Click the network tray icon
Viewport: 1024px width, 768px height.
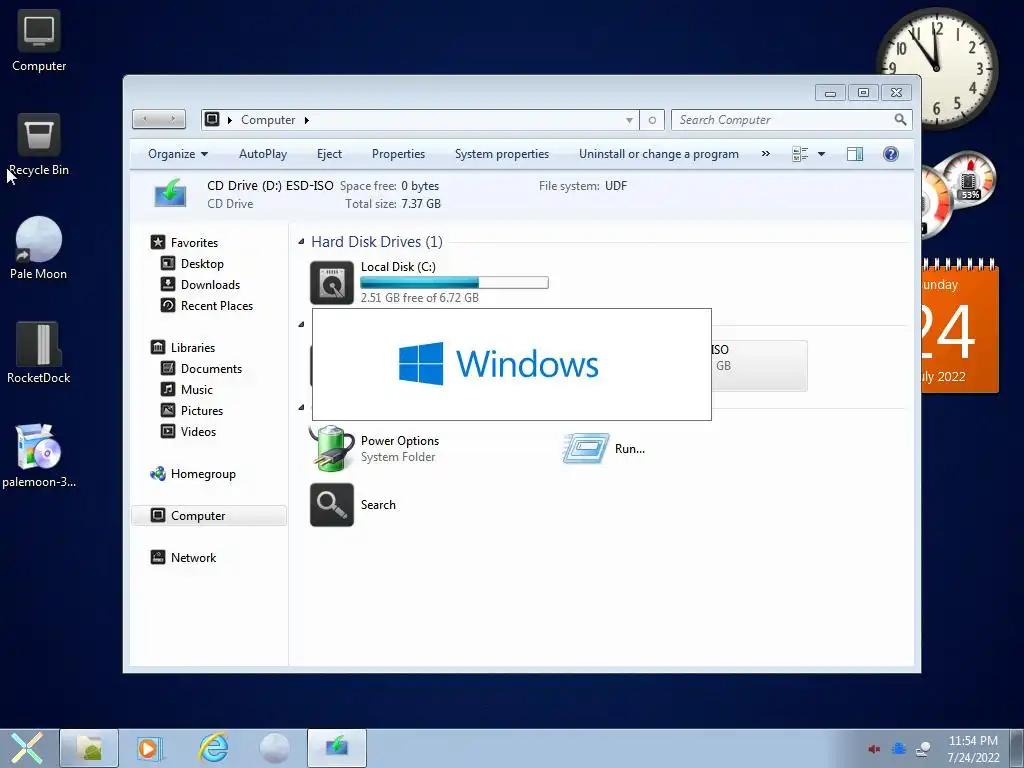pos(923,748)
